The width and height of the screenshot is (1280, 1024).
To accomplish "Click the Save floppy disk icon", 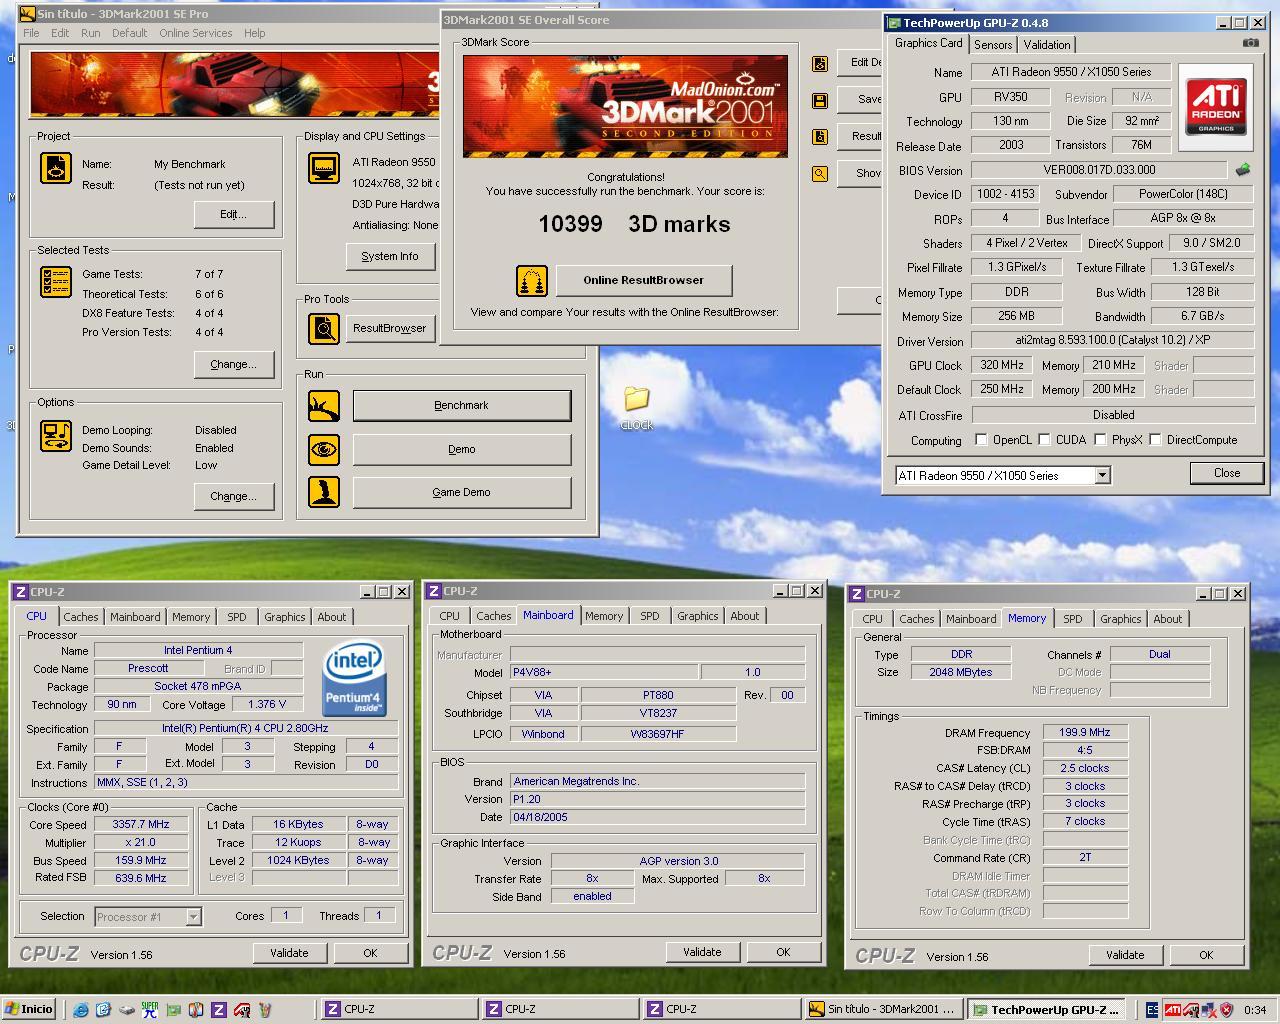I will pyautogui.click(x=820, y=100).
